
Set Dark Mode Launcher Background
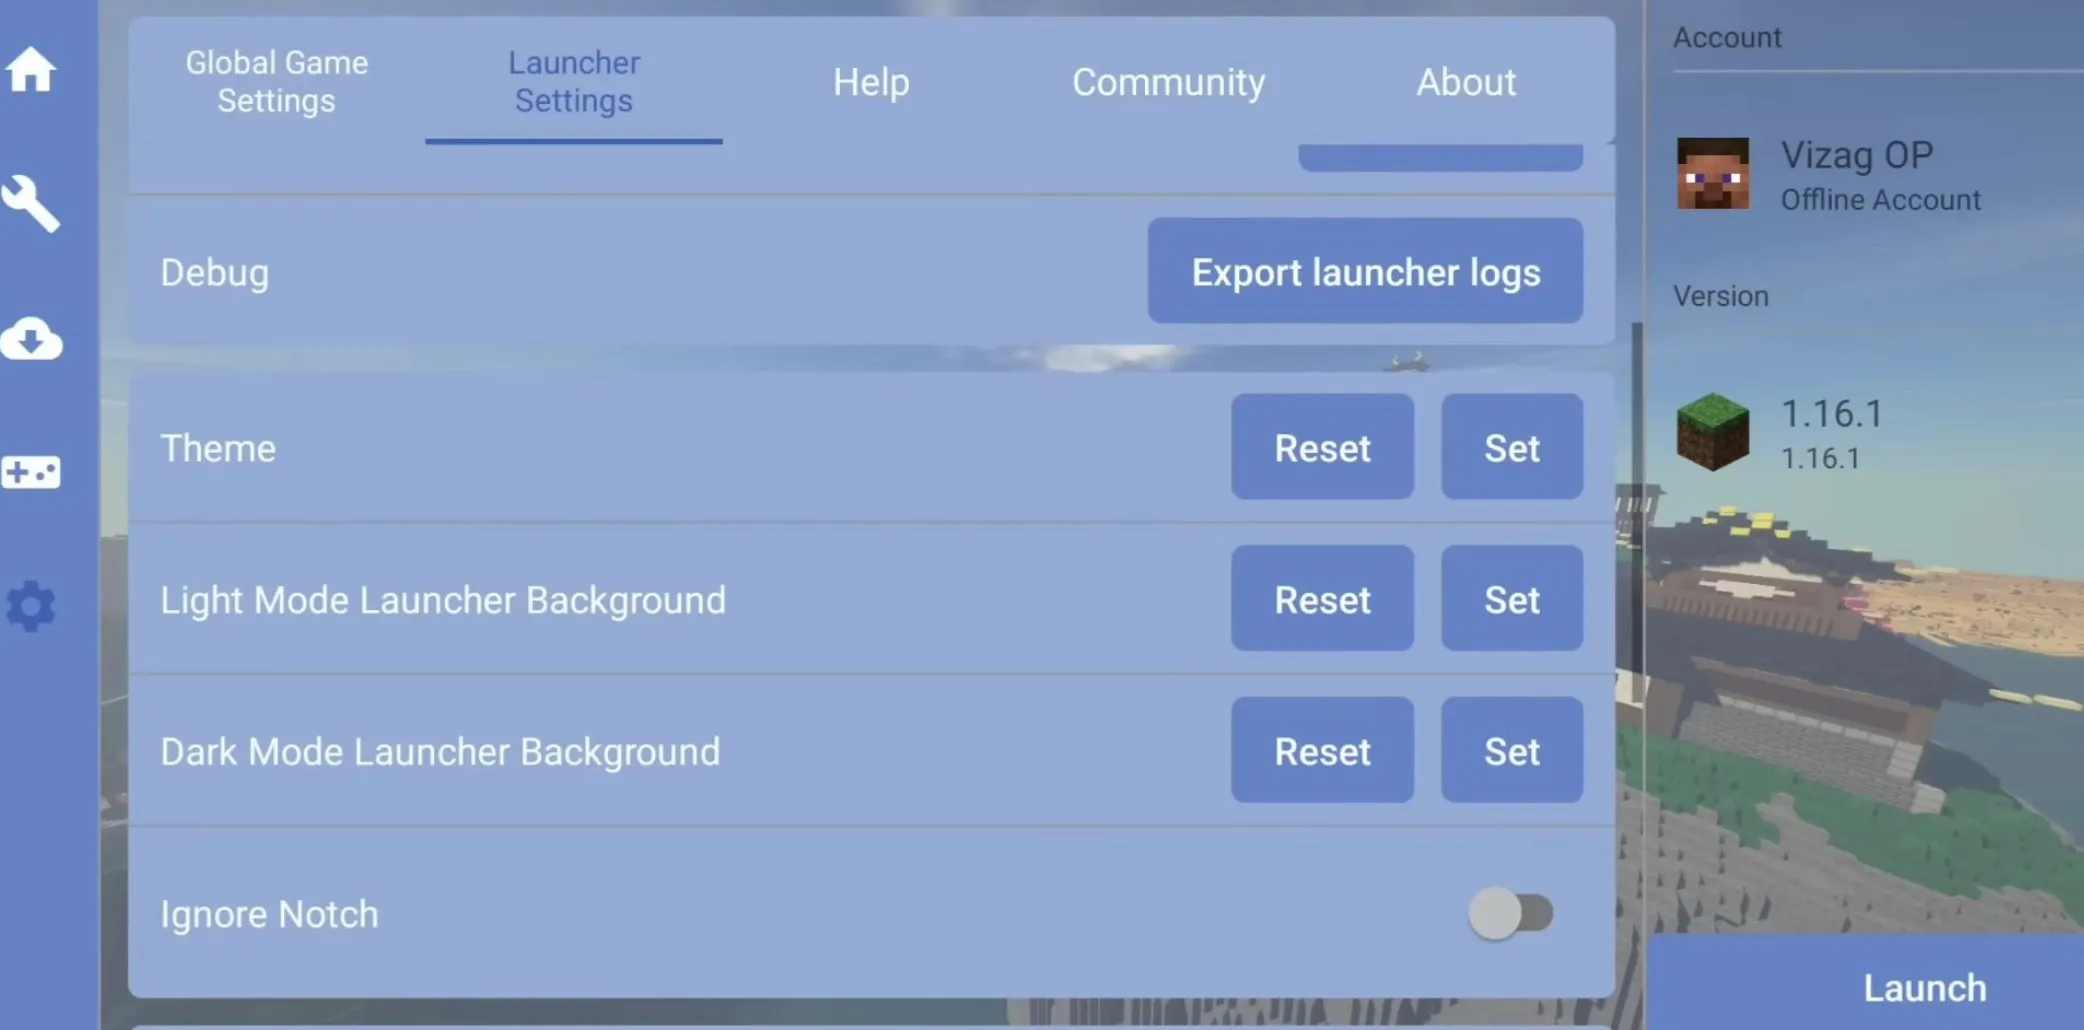pos(1512,751)
